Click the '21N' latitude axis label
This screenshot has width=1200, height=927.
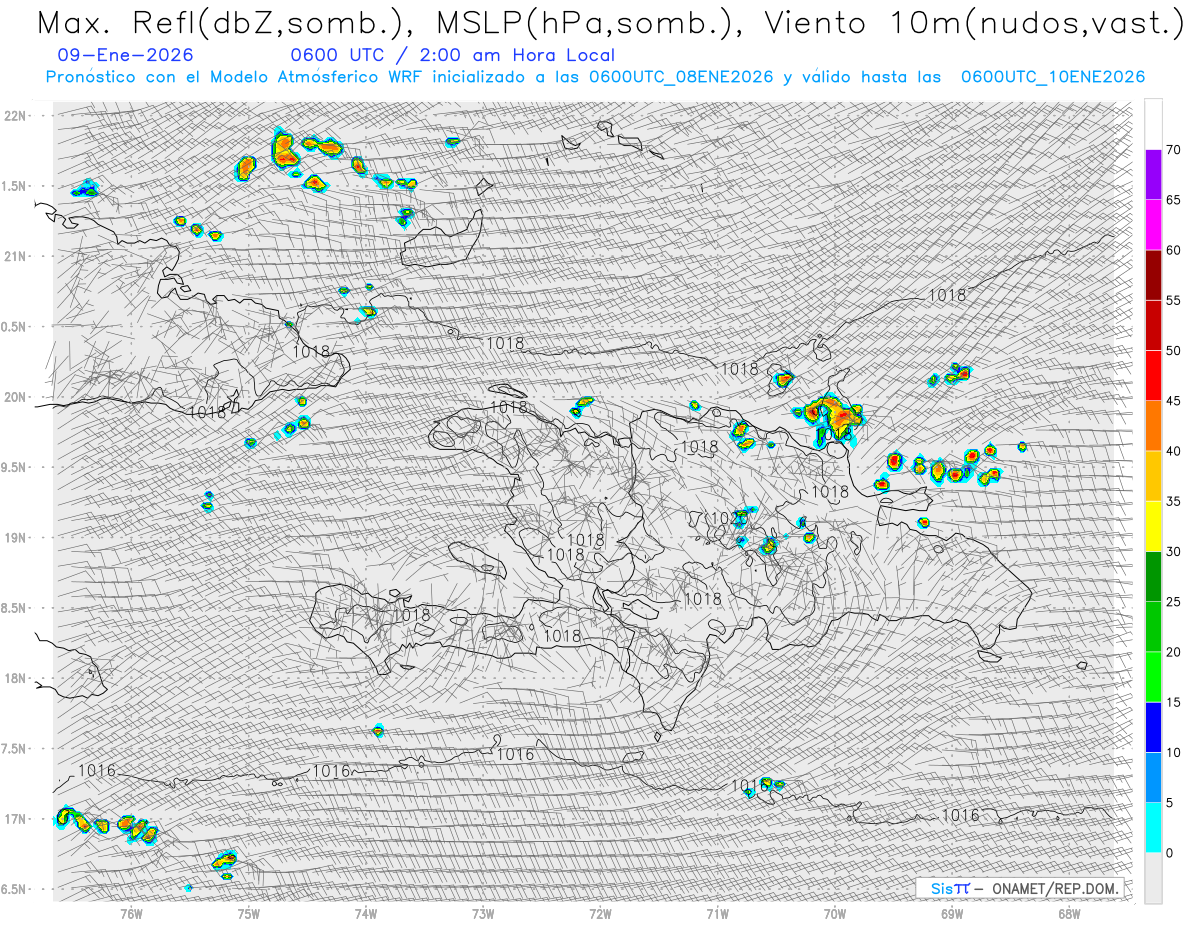click(x=15, y=256)
